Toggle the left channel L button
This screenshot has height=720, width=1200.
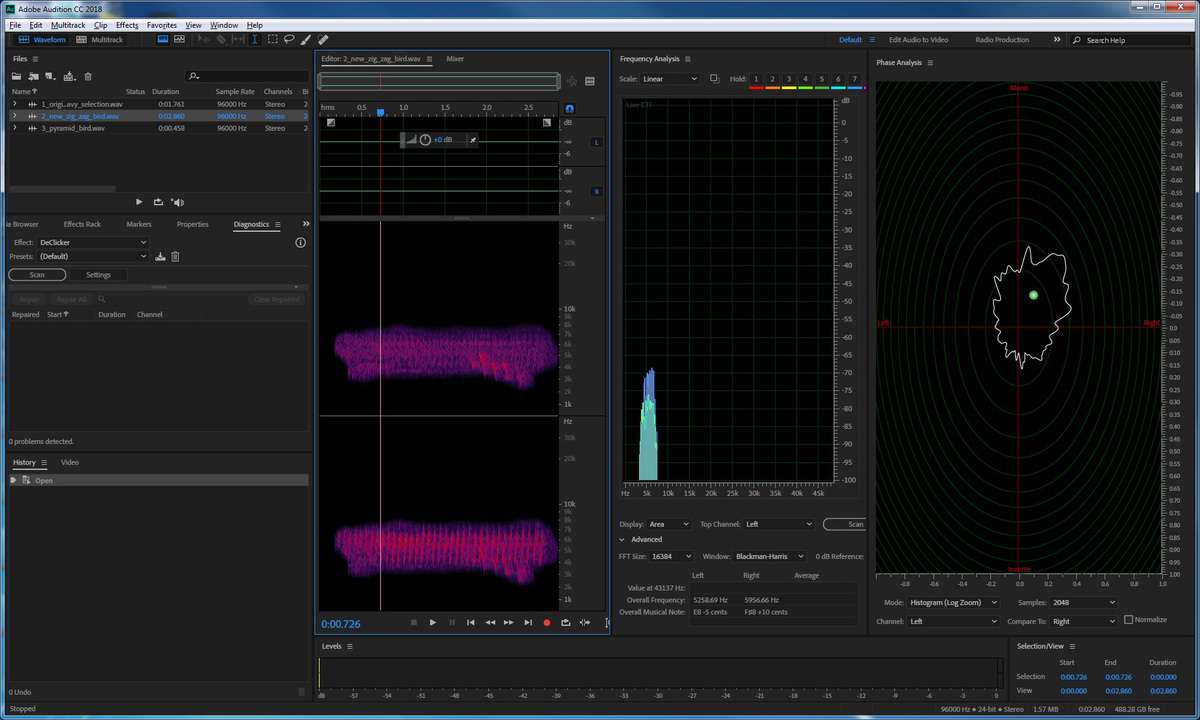pos(597,143)
